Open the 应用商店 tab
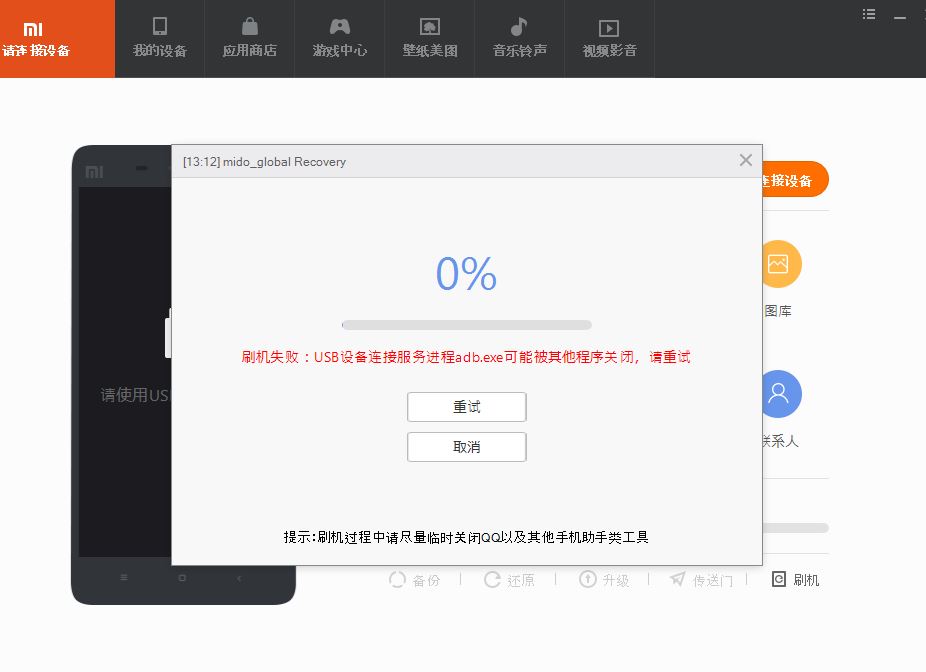This screenshot has height=672, width=926. pos(250,38)
